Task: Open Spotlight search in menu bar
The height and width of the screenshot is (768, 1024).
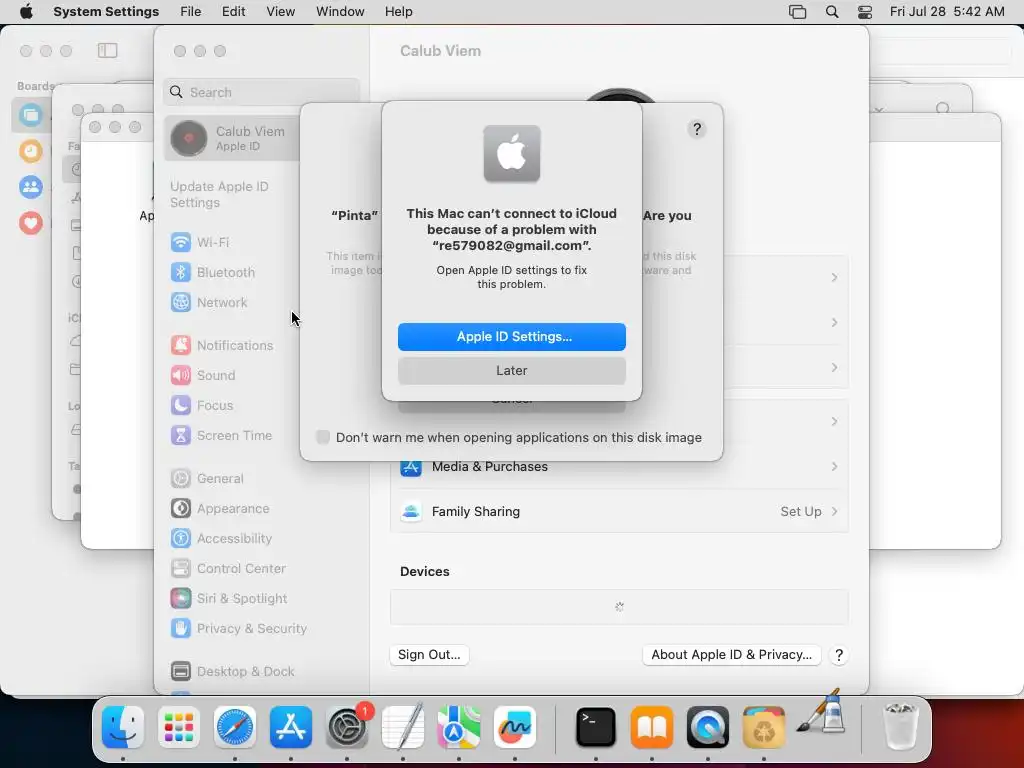Action: (832, 12)
